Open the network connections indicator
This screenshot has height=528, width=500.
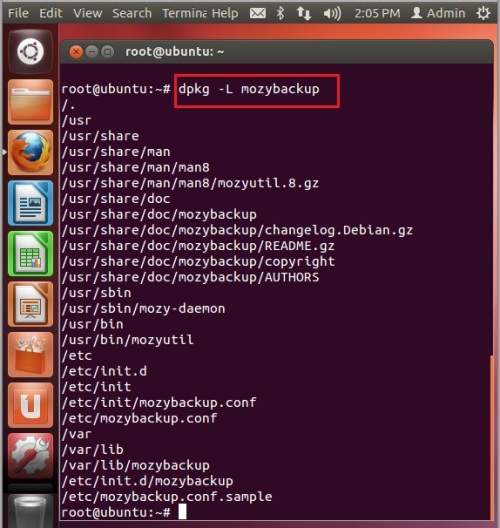[303, 13]
